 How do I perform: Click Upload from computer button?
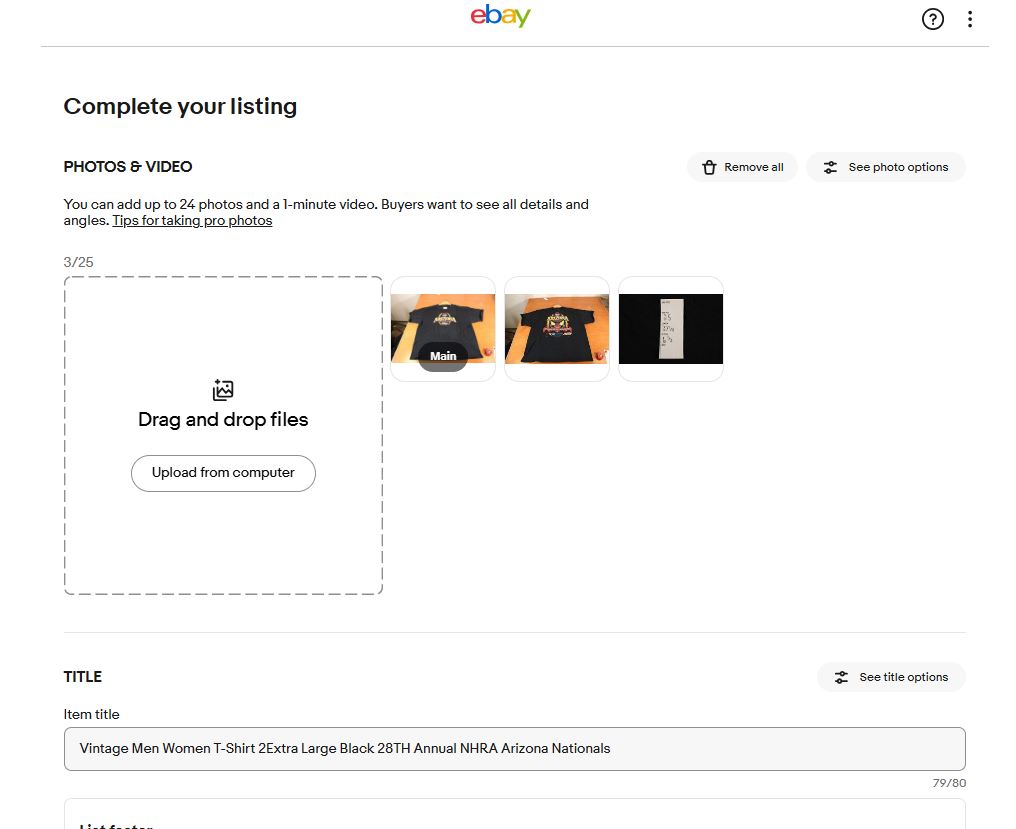(223, 473)
